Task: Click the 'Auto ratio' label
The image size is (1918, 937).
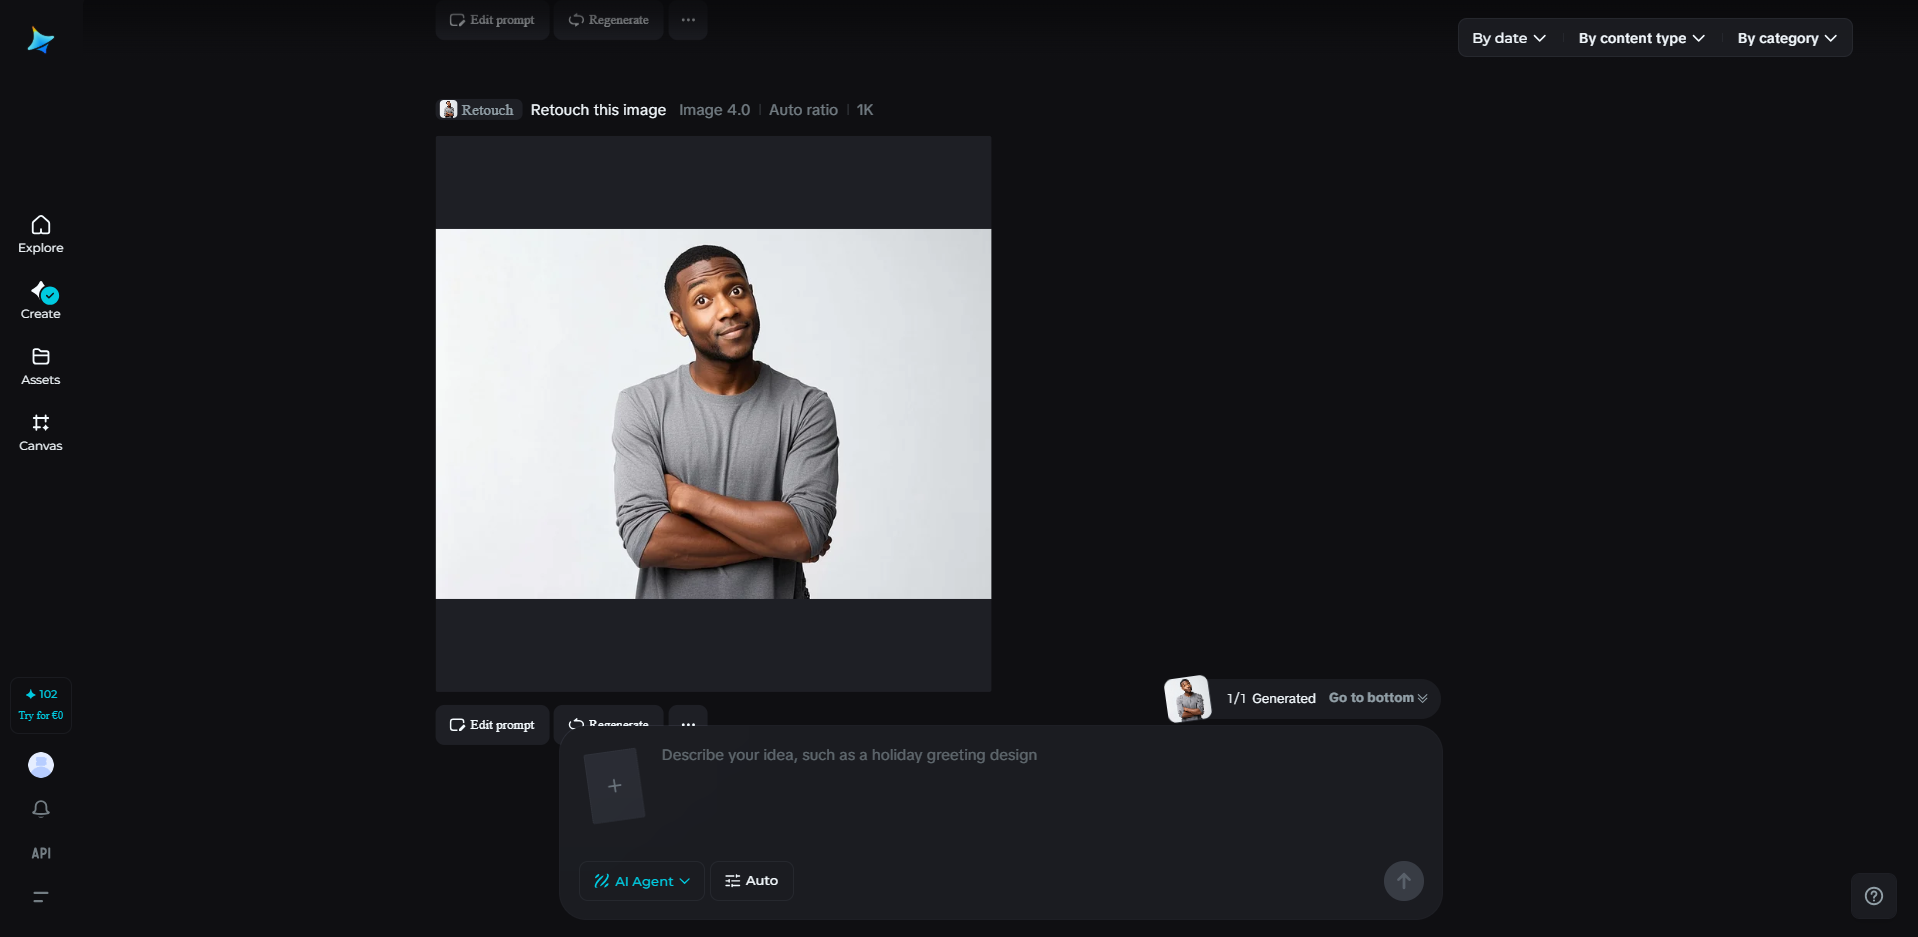Action: 803,110
